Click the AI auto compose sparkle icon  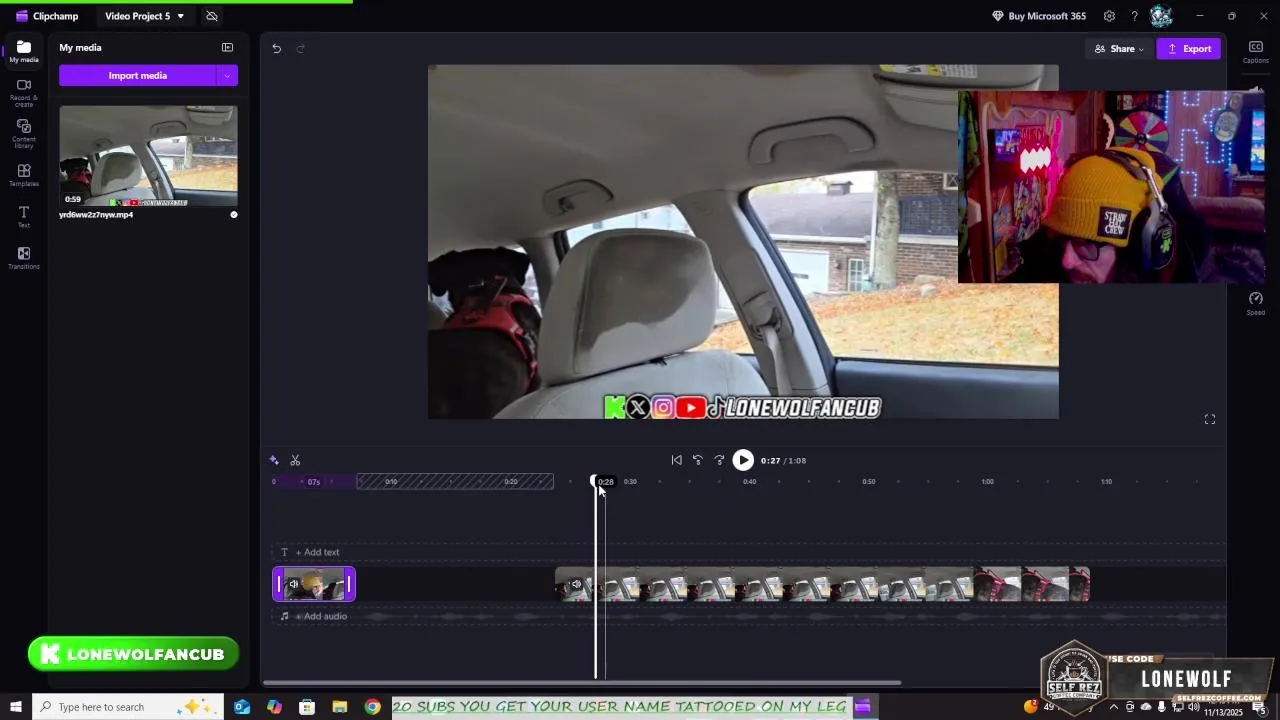(x=274, y=460)
